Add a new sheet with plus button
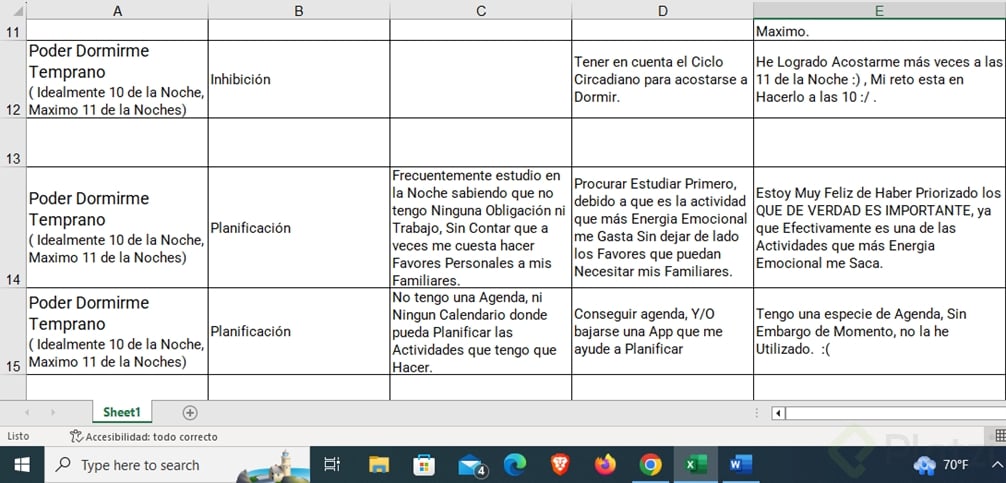This screenshot has height=483, width=1006. click(190, 413)
